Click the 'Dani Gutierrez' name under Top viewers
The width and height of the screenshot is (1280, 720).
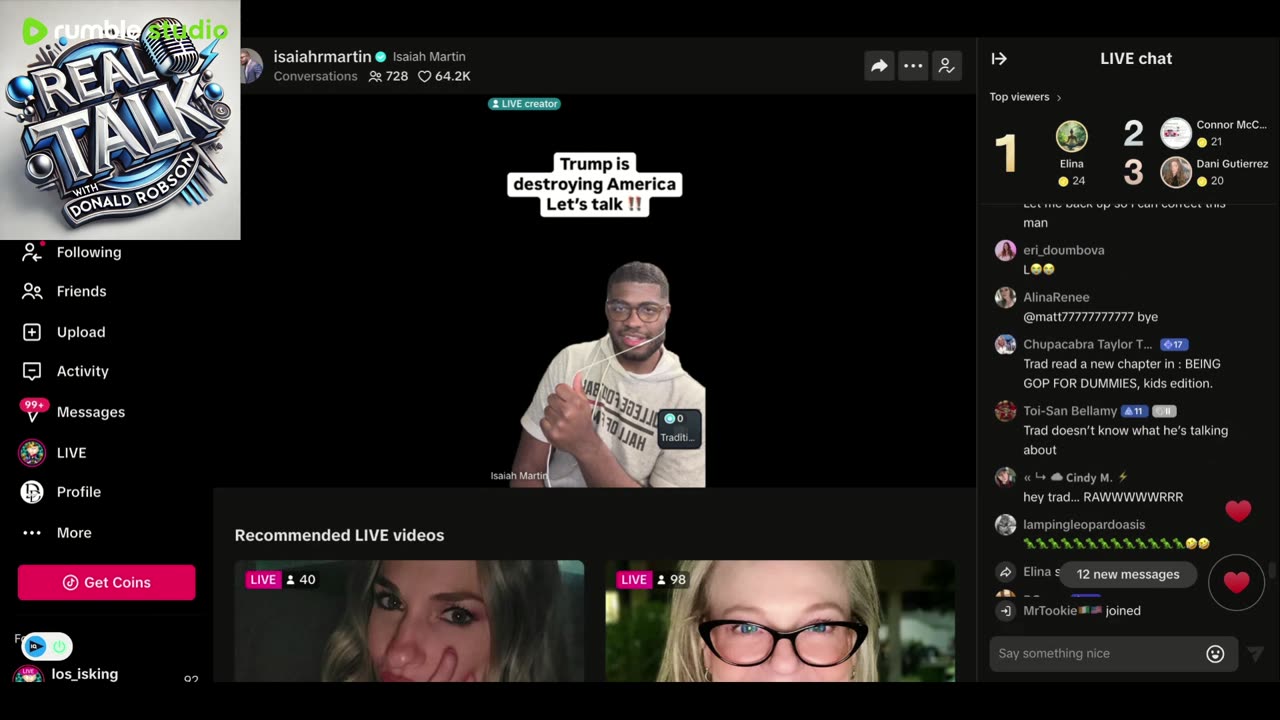(1232, 164)
